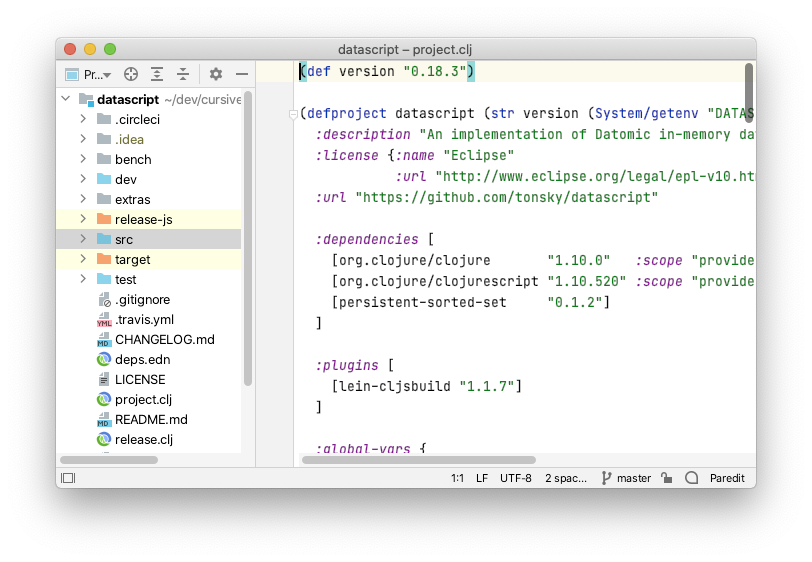Image resolution: width=812 pixels, height=562 pixels.
Task: Select the .travis.yml file name
Action: pyautogui.click(x=144, y=320)
